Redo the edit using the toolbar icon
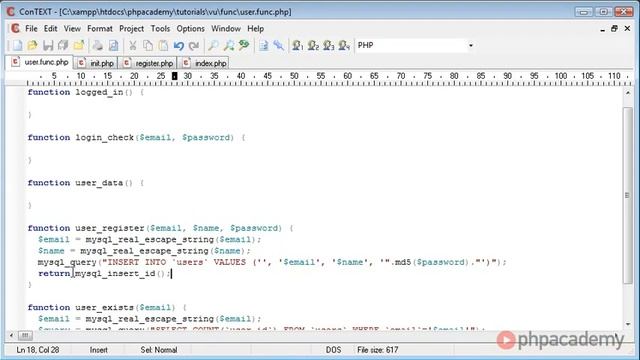 pos(194,45)
